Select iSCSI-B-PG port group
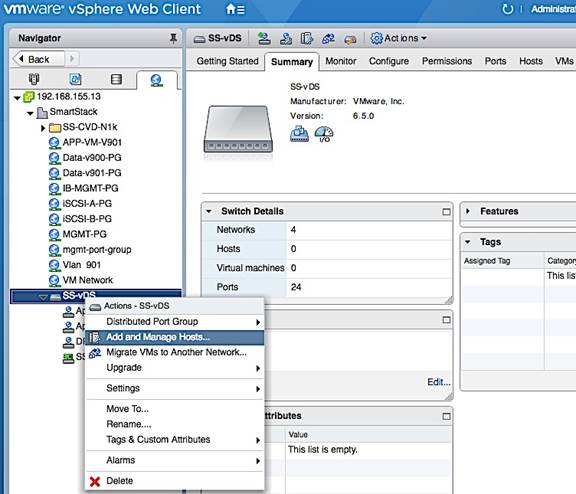The image size is (576, 494). click(87, 219)
